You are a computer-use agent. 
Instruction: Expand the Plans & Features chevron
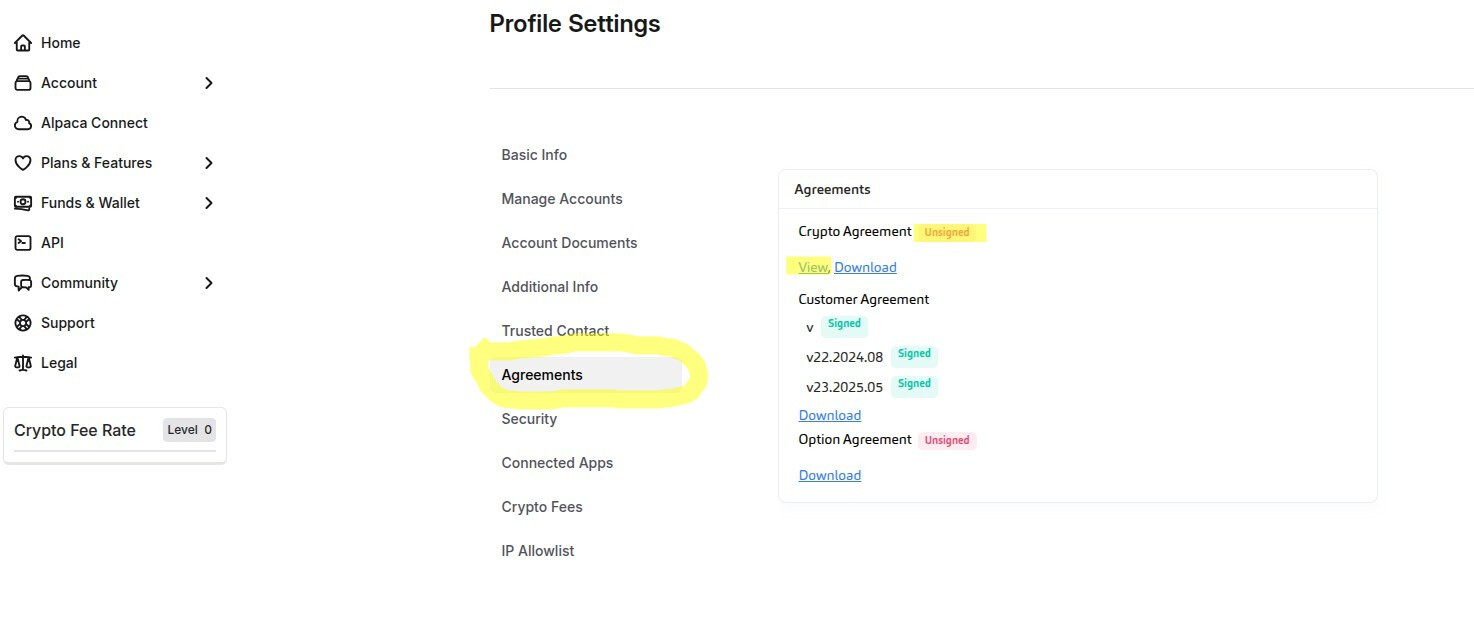[x=209, y=163]
